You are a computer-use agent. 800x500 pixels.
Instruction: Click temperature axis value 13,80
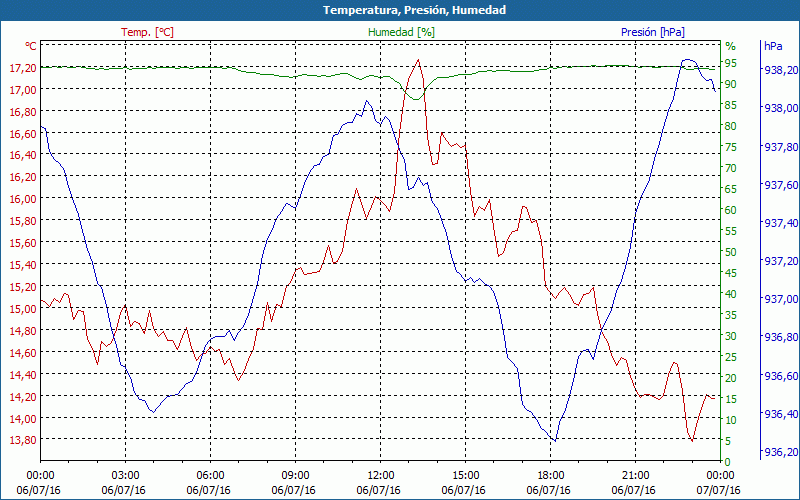pyautogui.click(x=23, y=440)
